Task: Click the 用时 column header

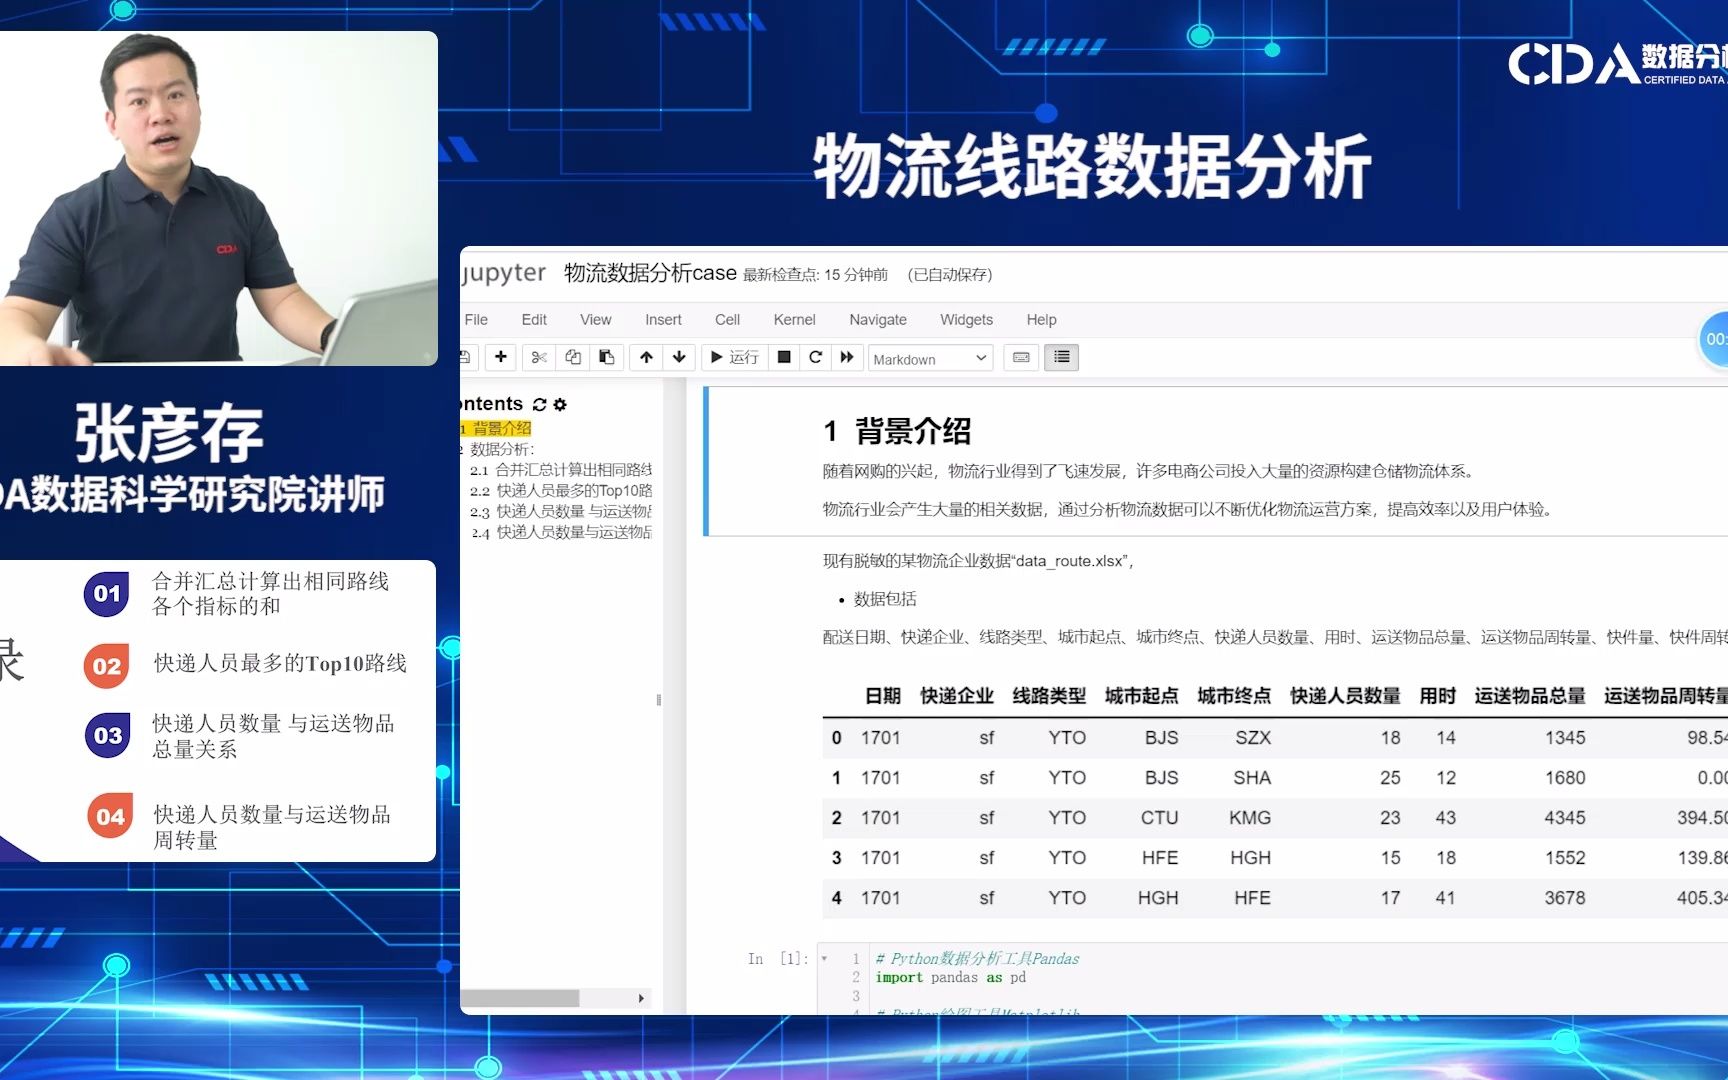Action: click(x=1437, y=696)
